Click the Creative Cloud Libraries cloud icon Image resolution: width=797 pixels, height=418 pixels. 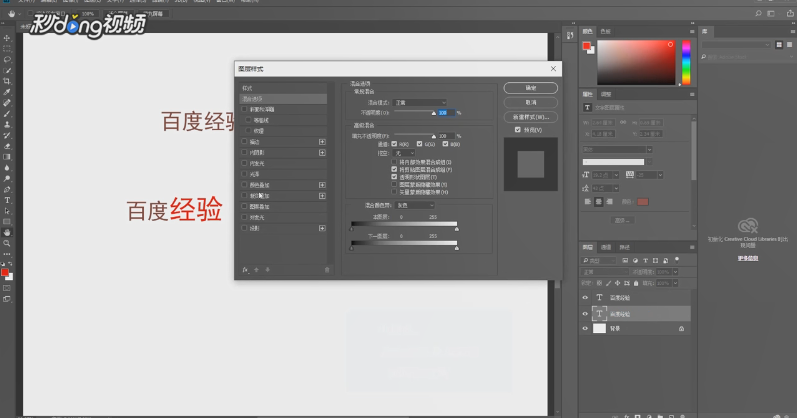(x=748, y=225)
